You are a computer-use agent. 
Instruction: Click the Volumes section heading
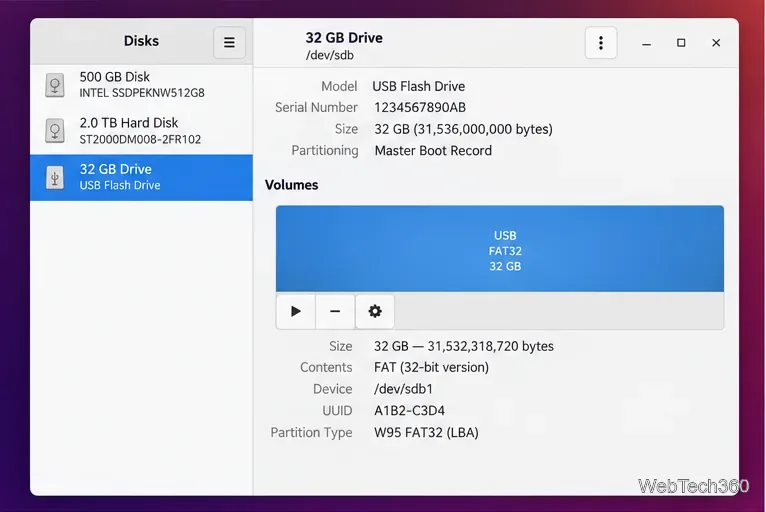click(292, 185)
